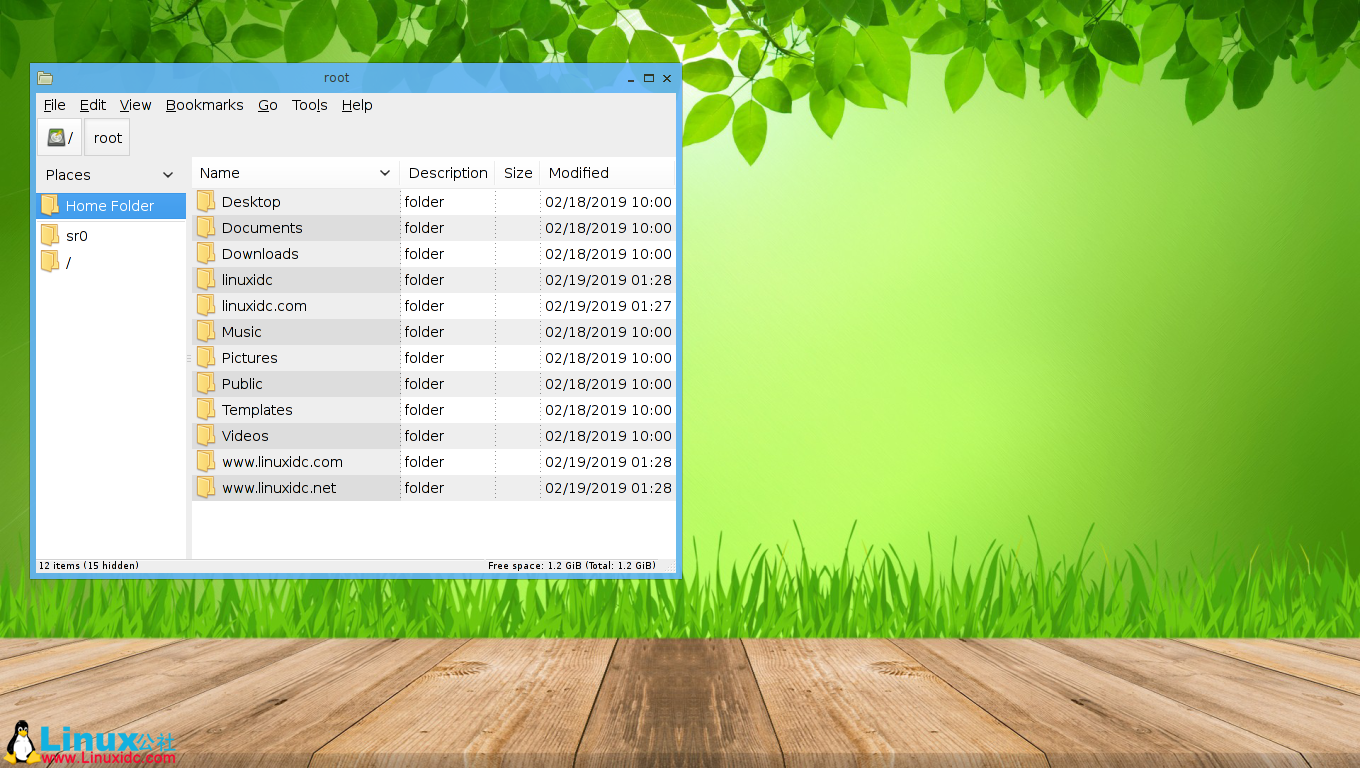
Task: Click the sr0 drive icon in Places
Action: pos(50,235)
